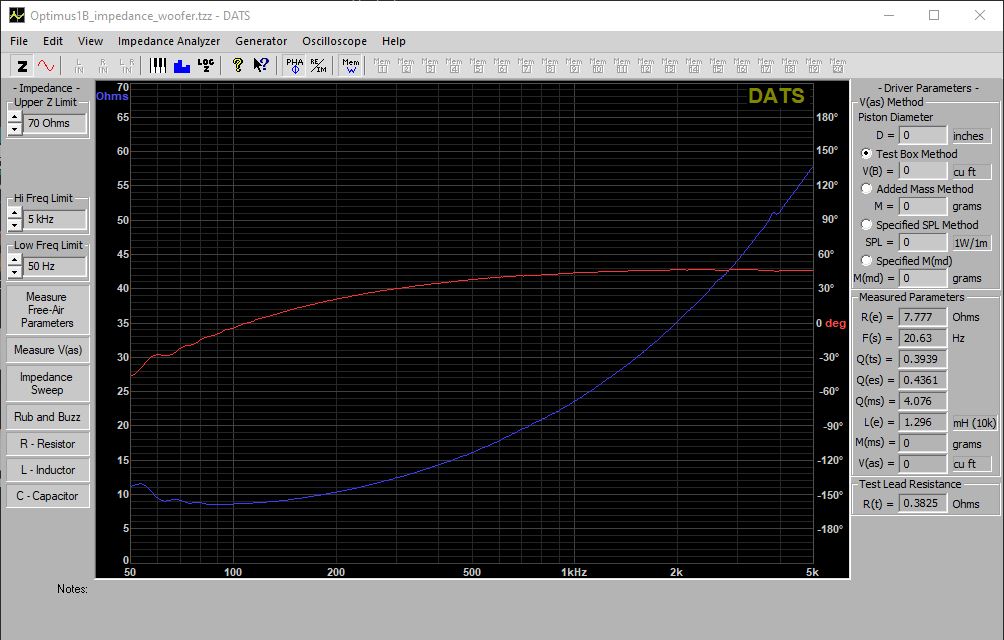Image resolution: width=1004 pixels, height=640 pixels.
Task: Decrease the Hi Freq Limit stepper
Action: tap(15, 225)
